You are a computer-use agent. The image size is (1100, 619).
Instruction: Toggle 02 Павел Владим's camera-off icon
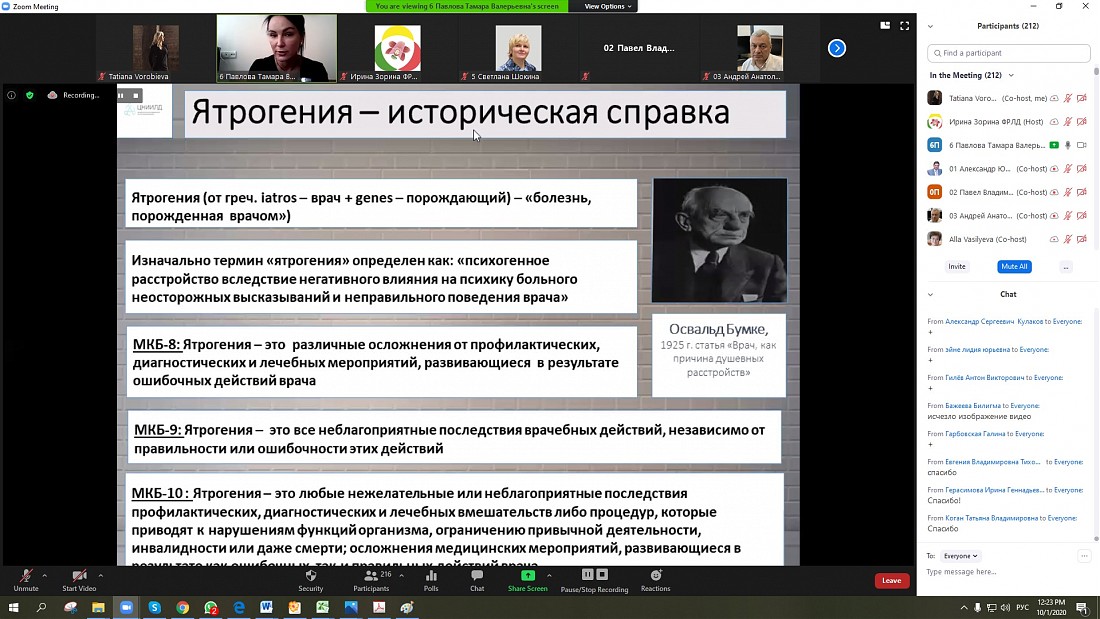pos(1082,192)
